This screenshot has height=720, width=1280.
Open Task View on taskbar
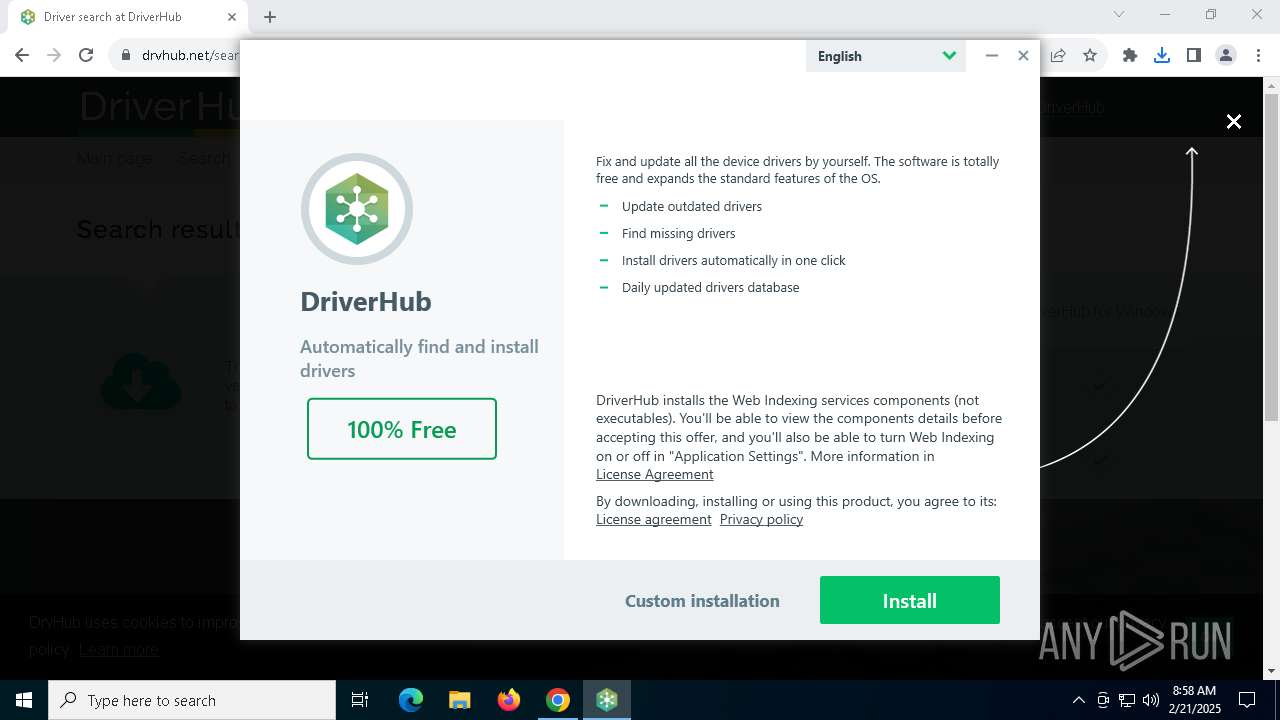[360, 700]
